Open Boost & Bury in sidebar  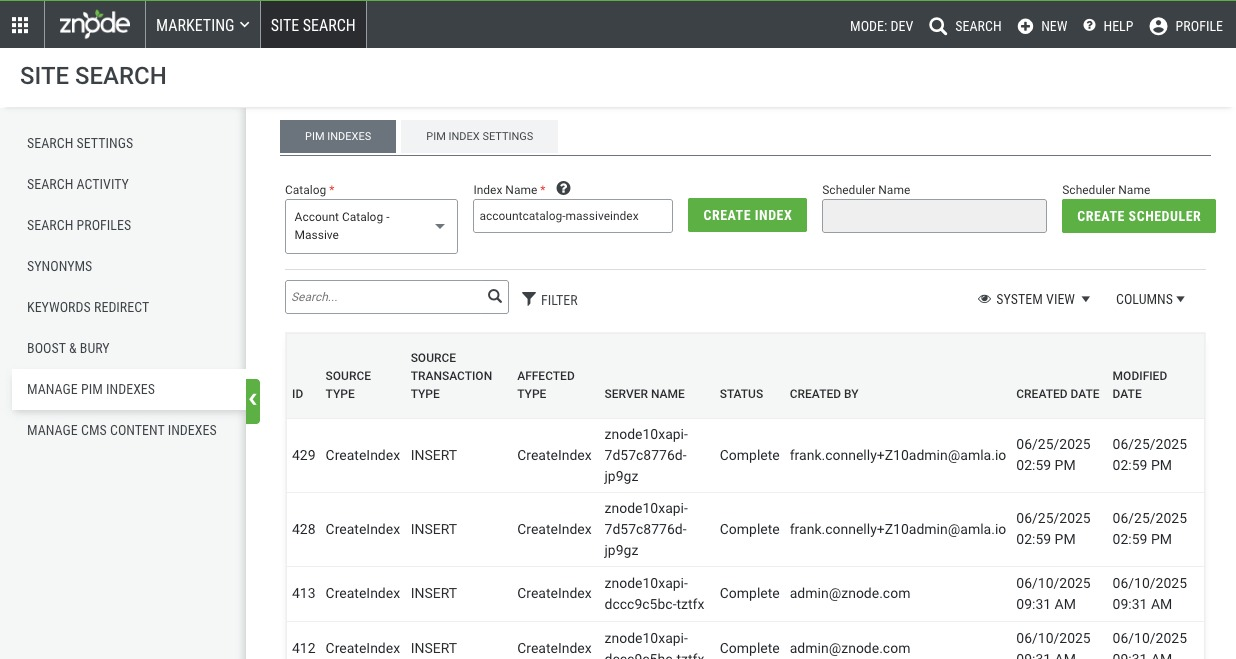(68, 348)
